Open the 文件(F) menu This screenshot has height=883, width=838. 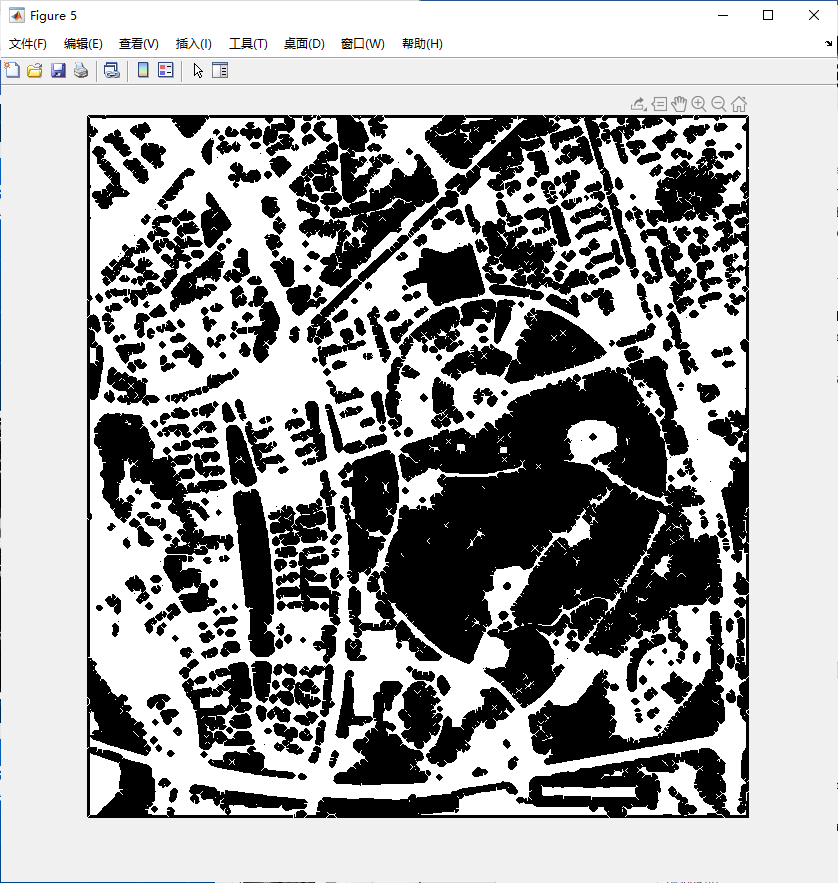click(28, 44)
